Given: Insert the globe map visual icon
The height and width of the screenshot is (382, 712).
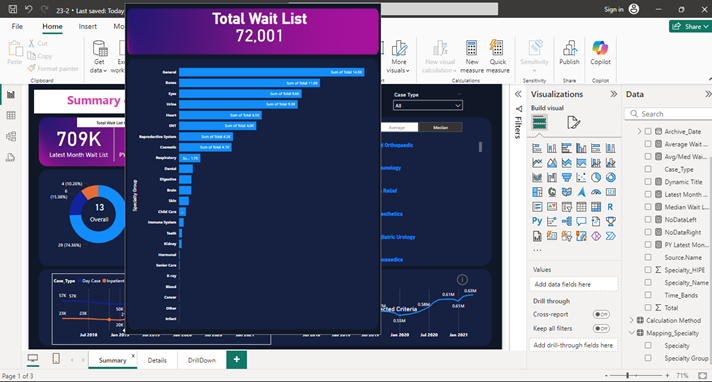Looking at the screenshot, I should 552,192.
